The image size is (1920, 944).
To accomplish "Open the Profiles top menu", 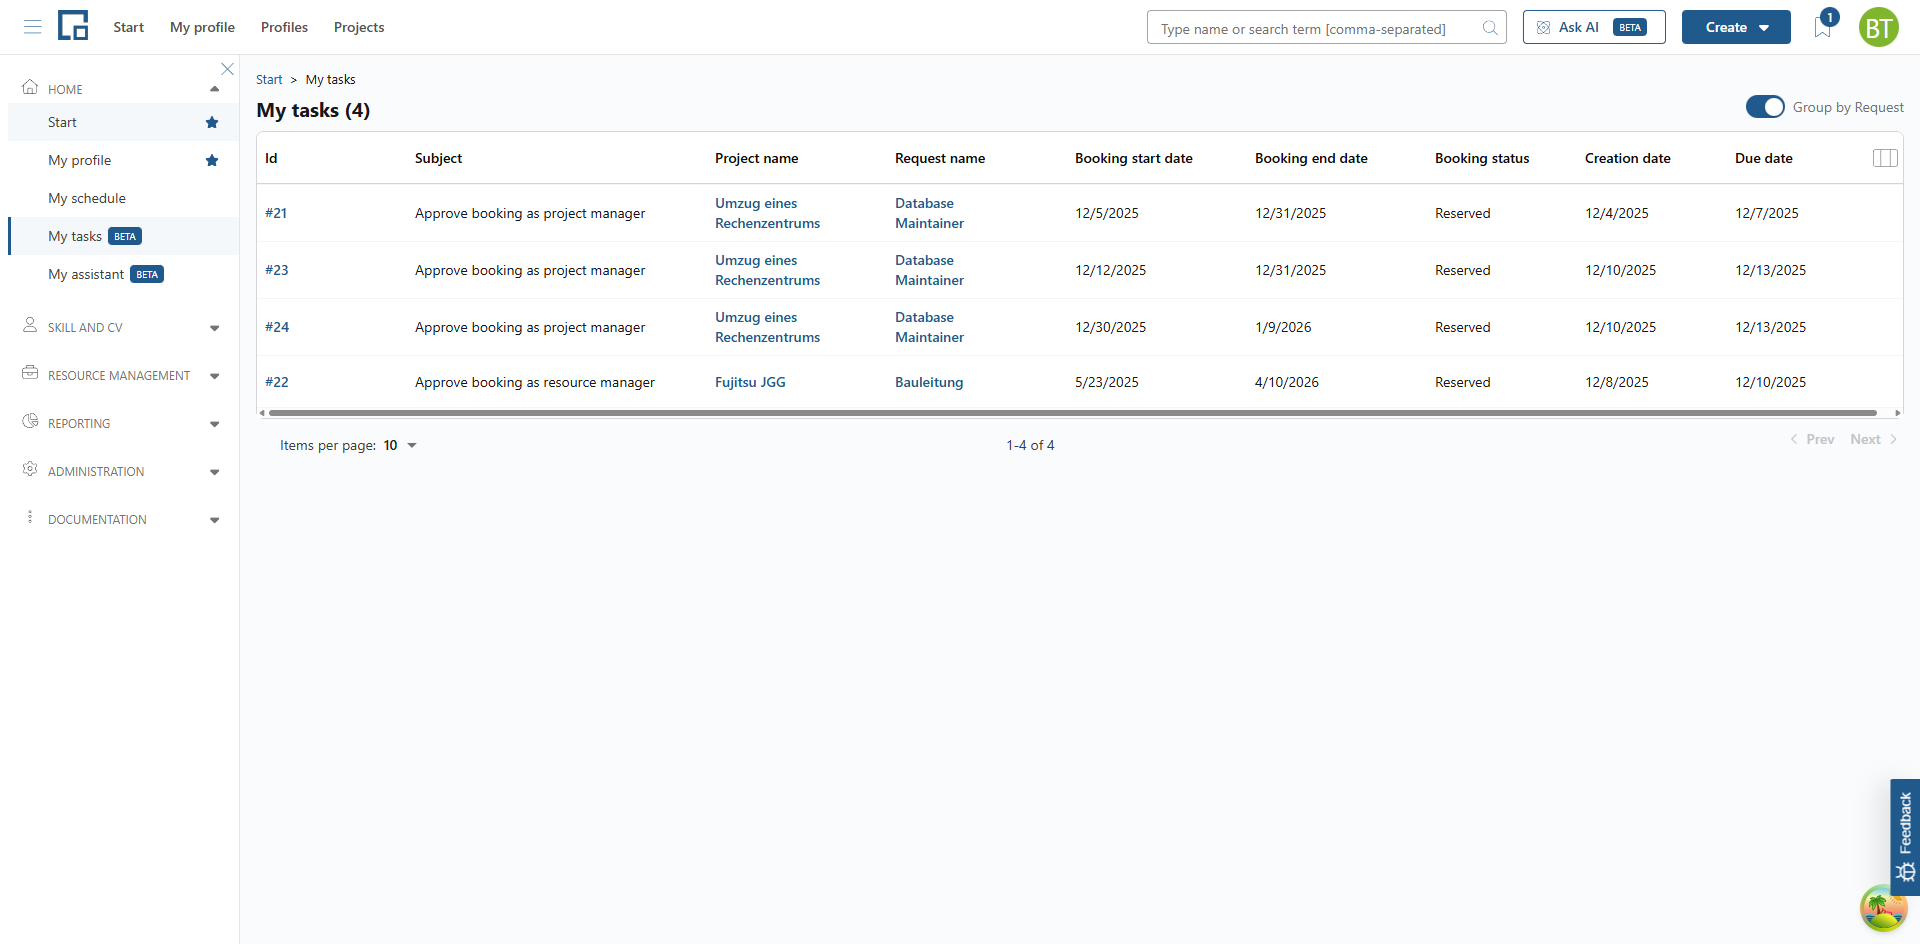I will coord(284,27).
